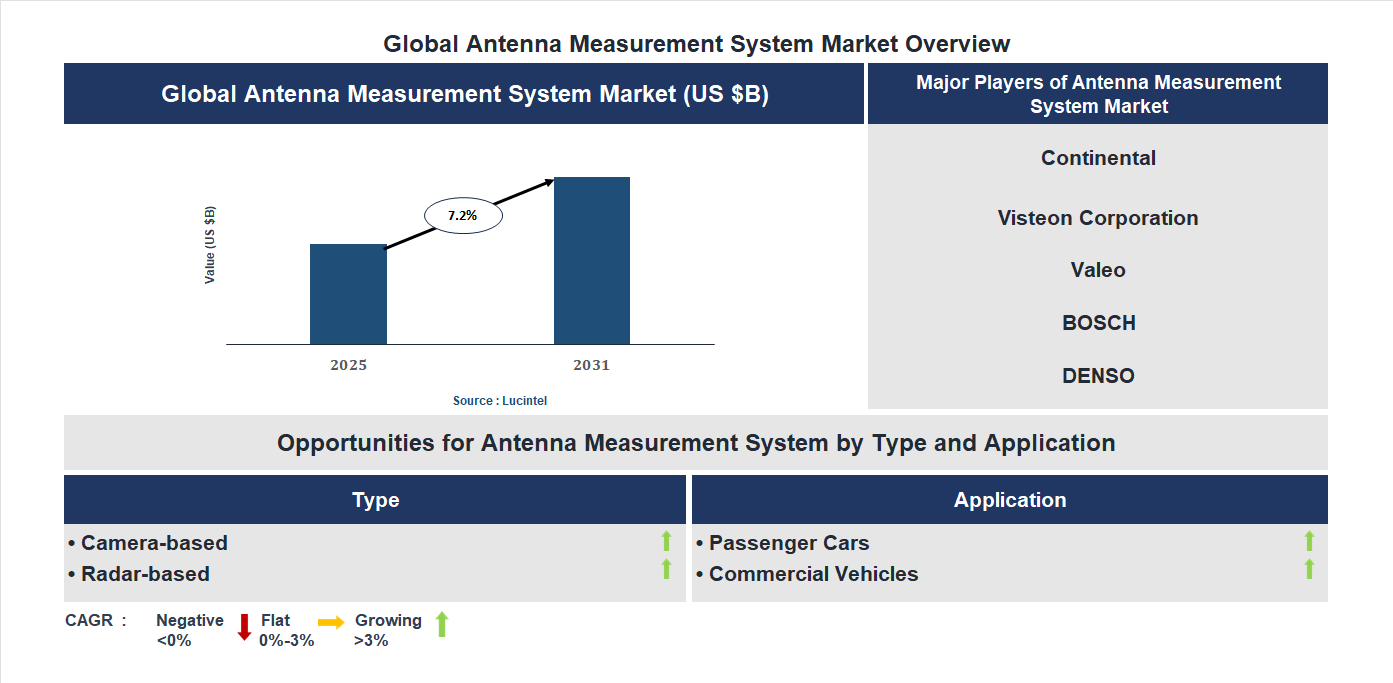Image resolution: width=1393 pixels, height=683 pixels.
Task: Click the Continental player entry
Action: click(x=1098, y=157)
